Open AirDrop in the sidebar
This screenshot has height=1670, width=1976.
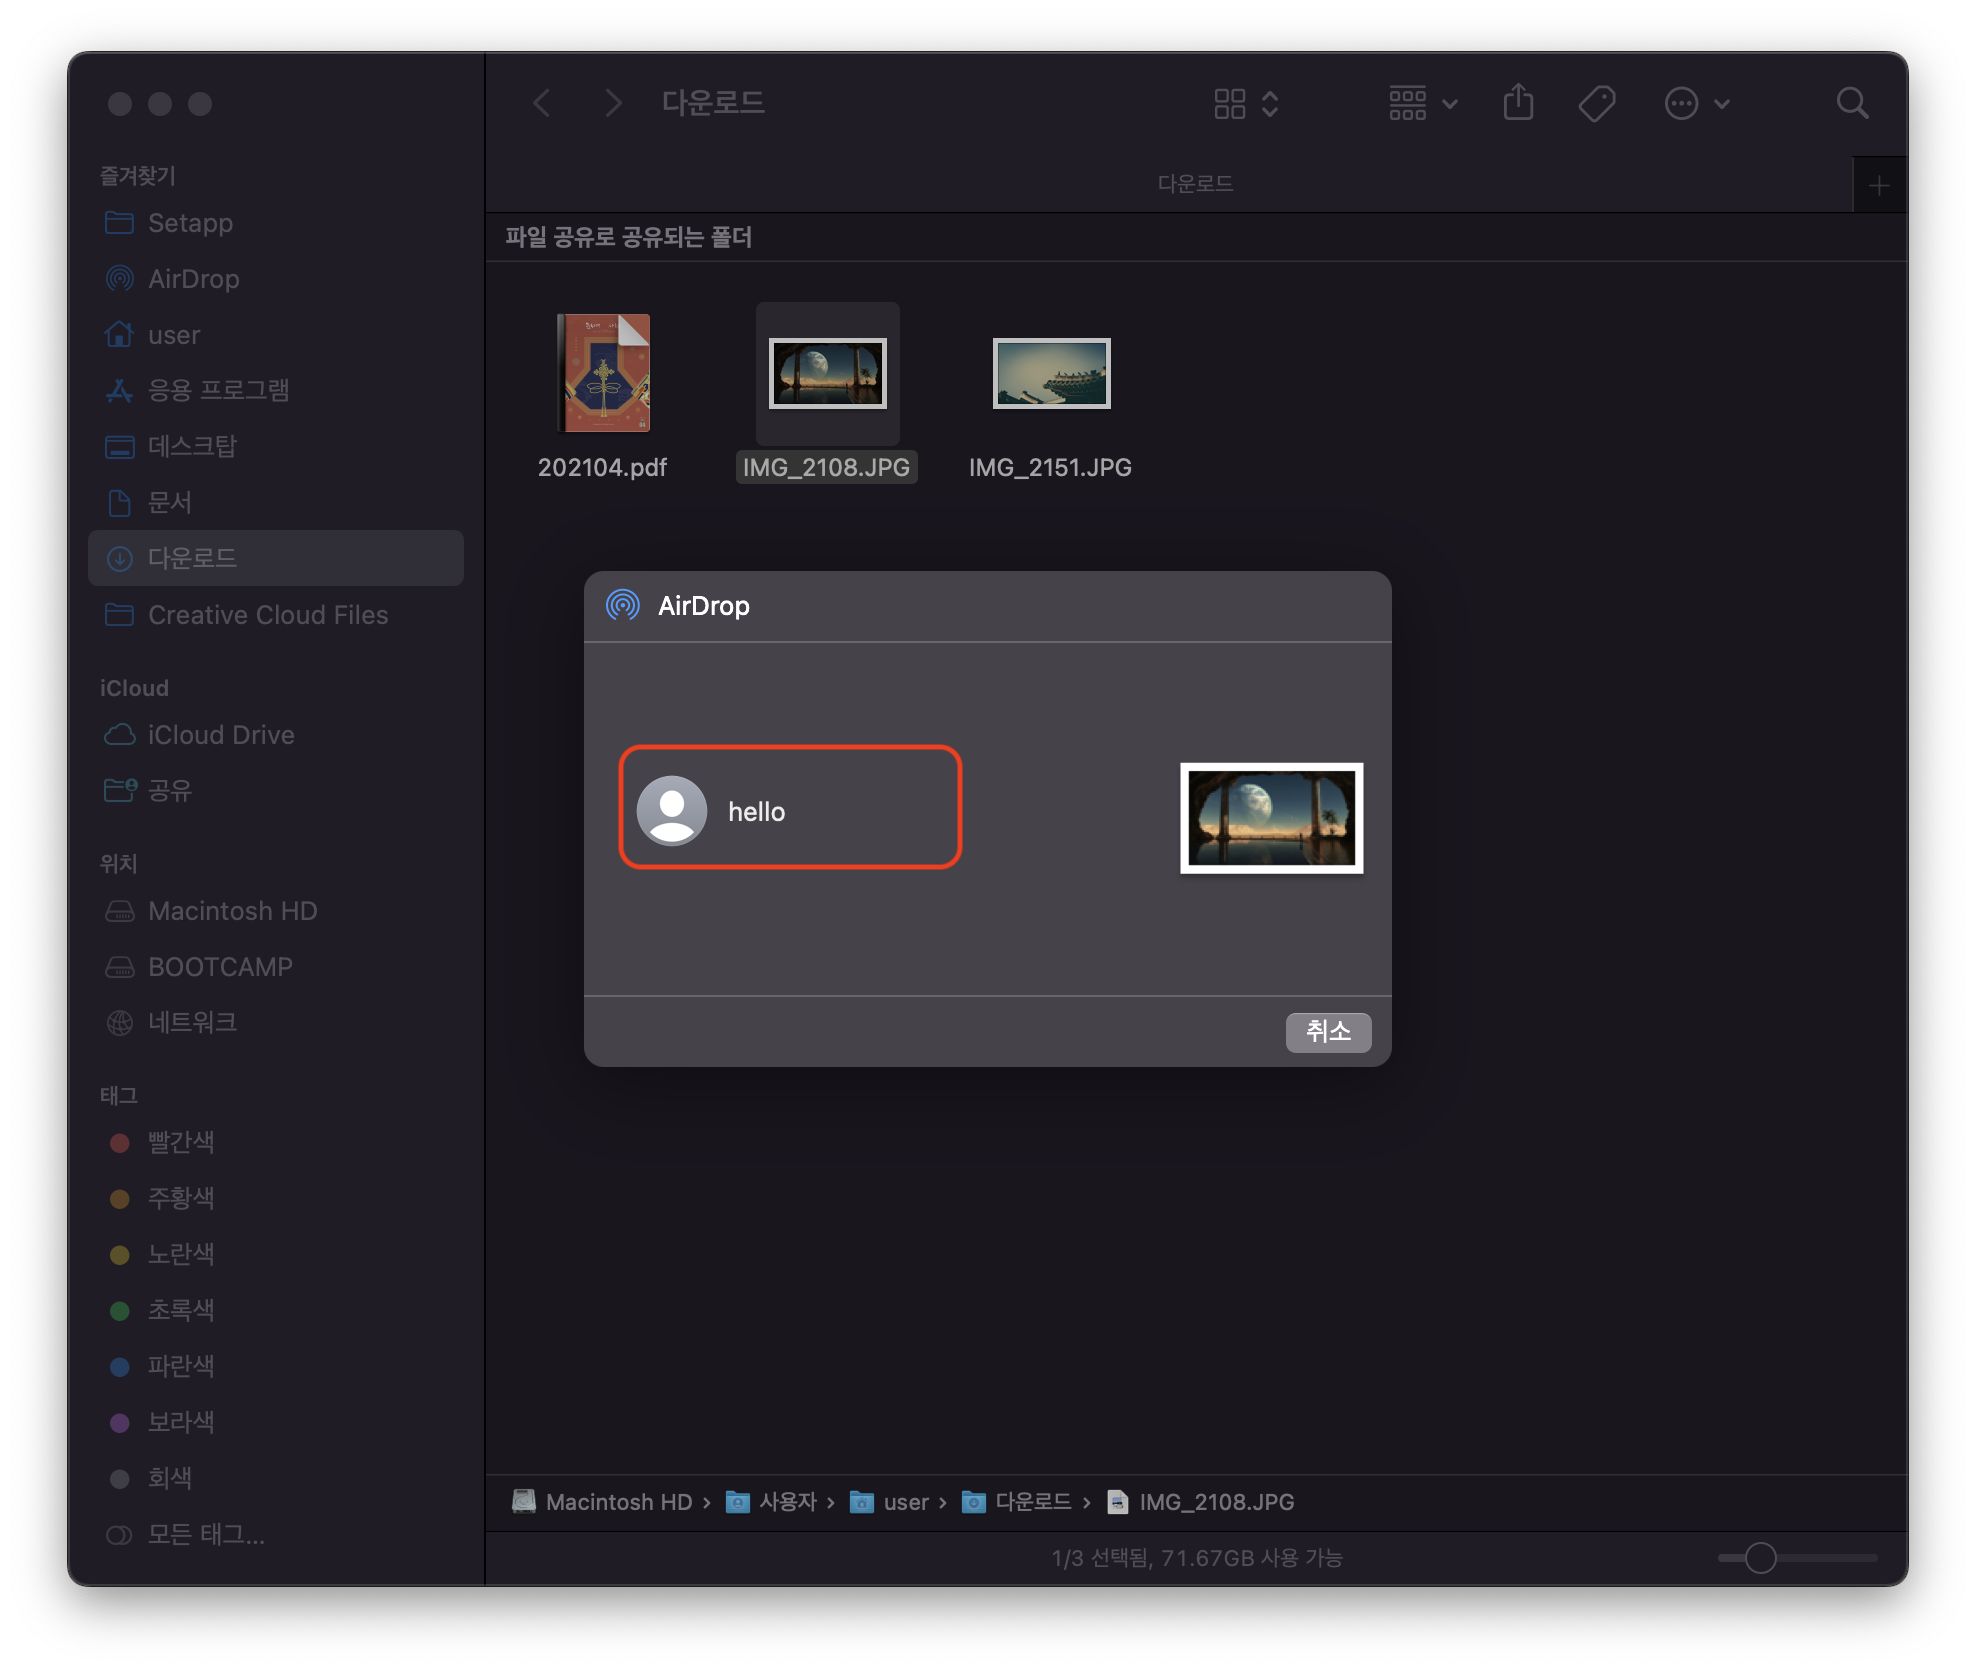coord(193,279)
